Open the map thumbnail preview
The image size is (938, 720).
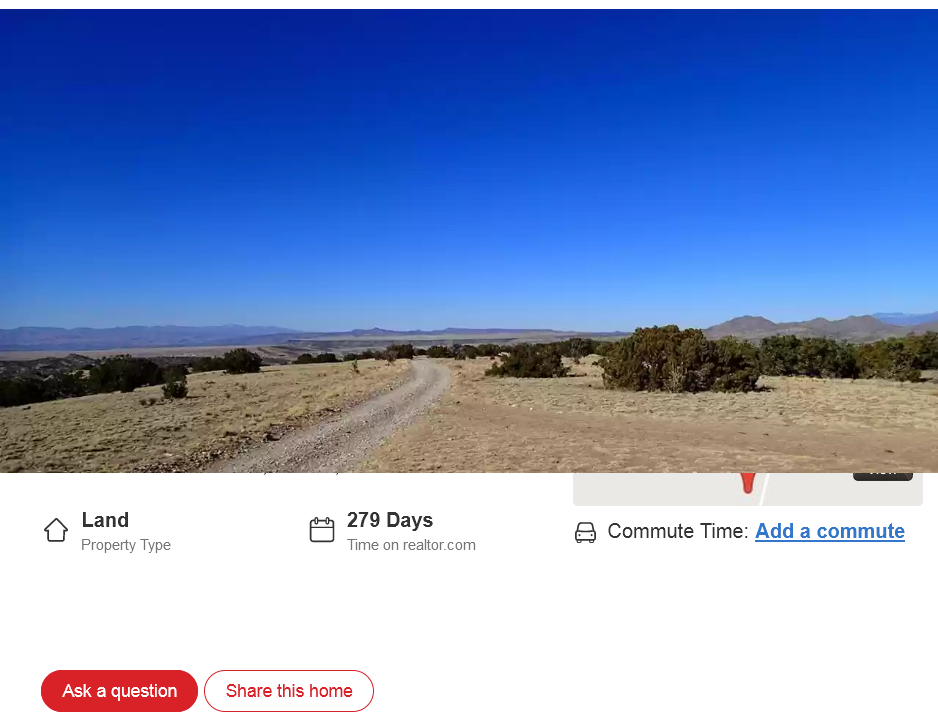(748, 489)
